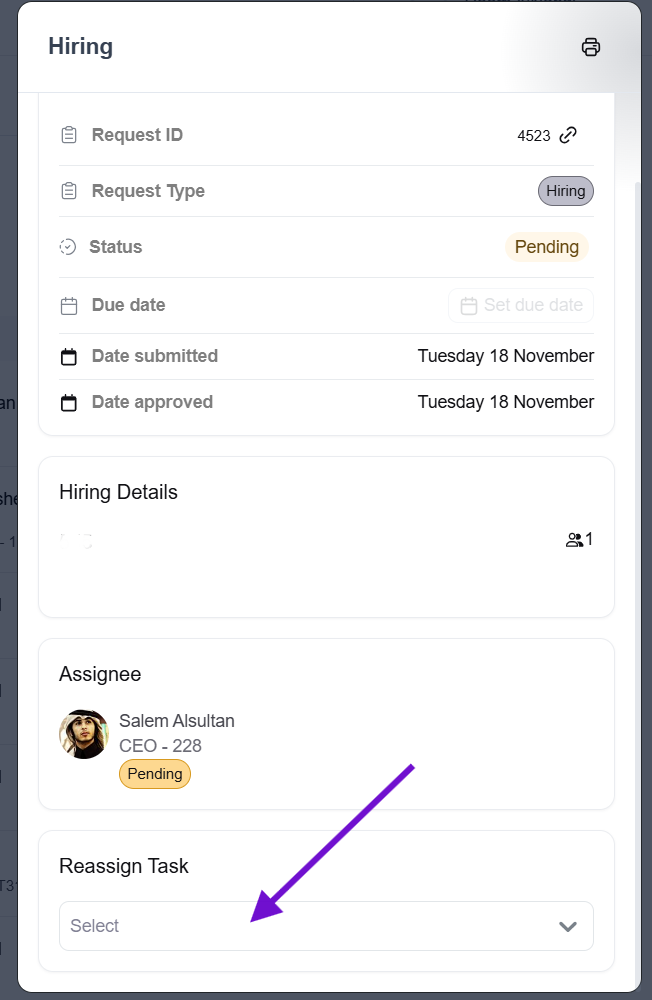Image resolution: width=652 pixels, height=1000 pixels.
Task: Click the request ID number 4523
Action: (534, 136)
